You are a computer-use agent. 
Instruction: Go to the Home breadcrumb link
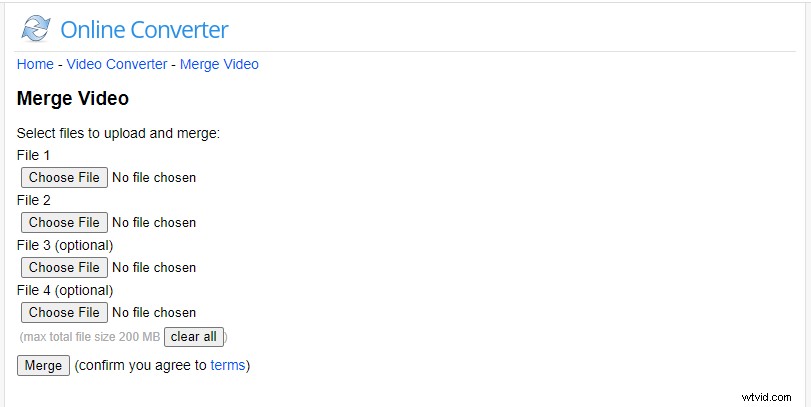(x=35, y=64)
